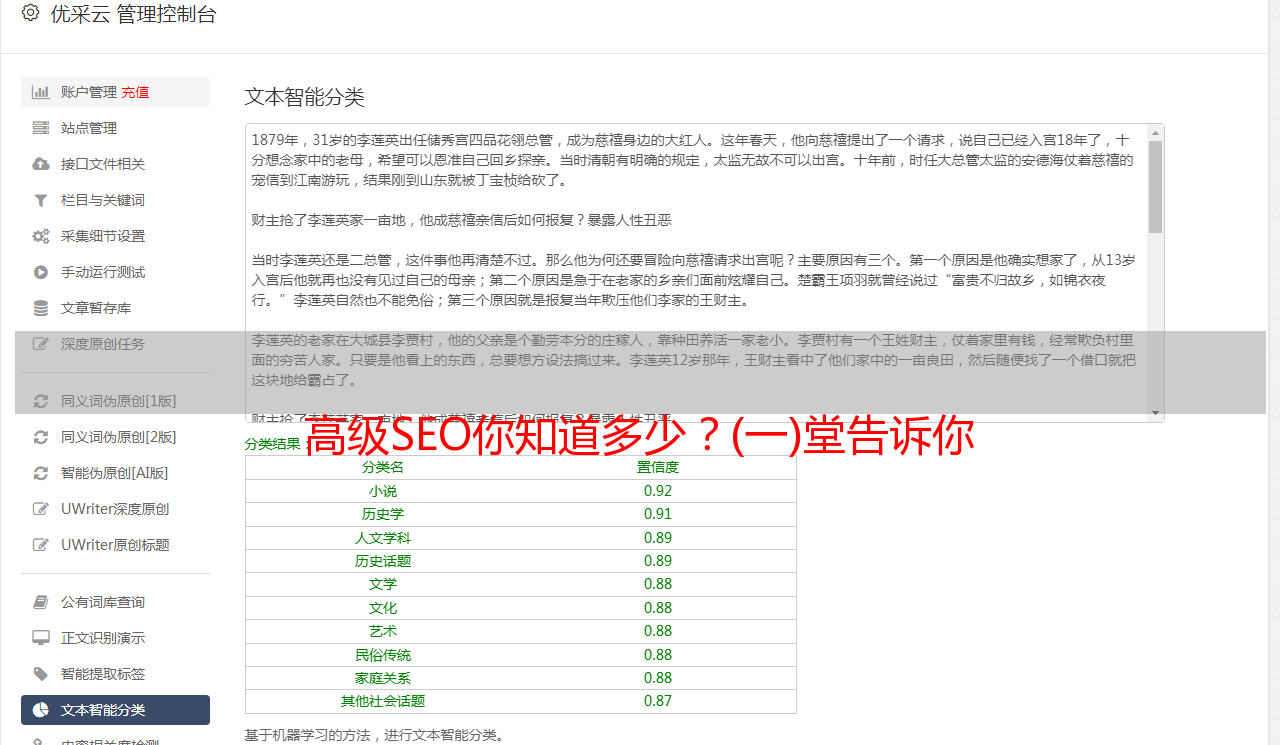Click the 0.87 confidence value
1280x745 pixels.
tap(658, 701)
